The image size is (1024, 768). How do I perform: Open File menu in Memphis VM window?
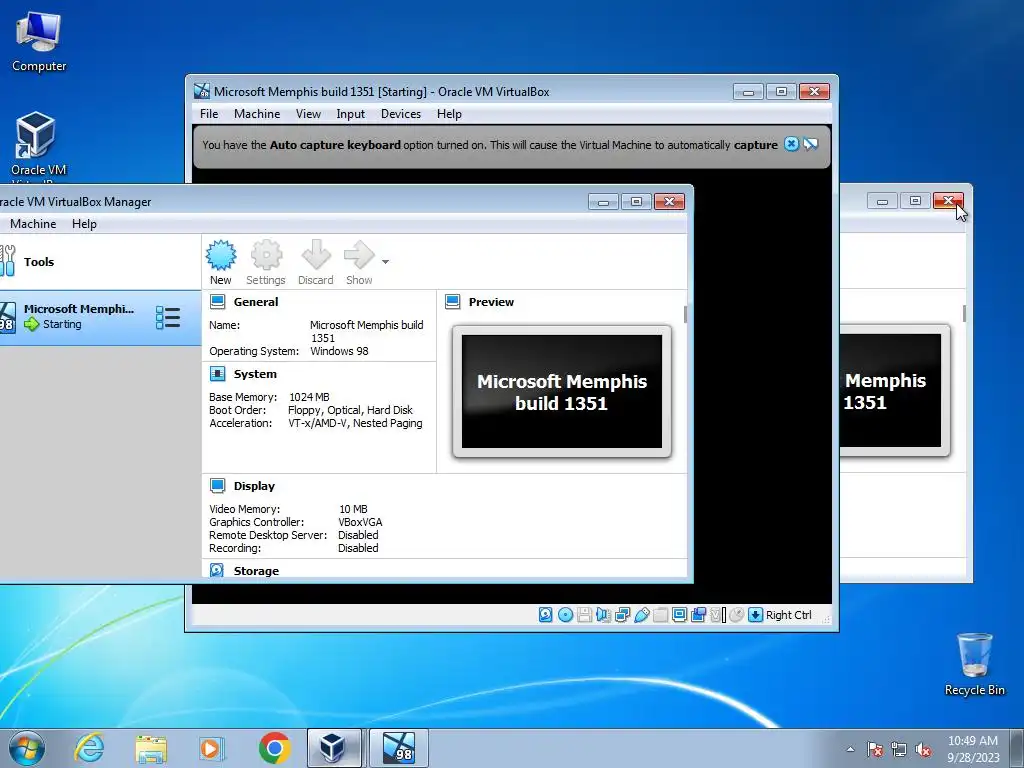209,114
